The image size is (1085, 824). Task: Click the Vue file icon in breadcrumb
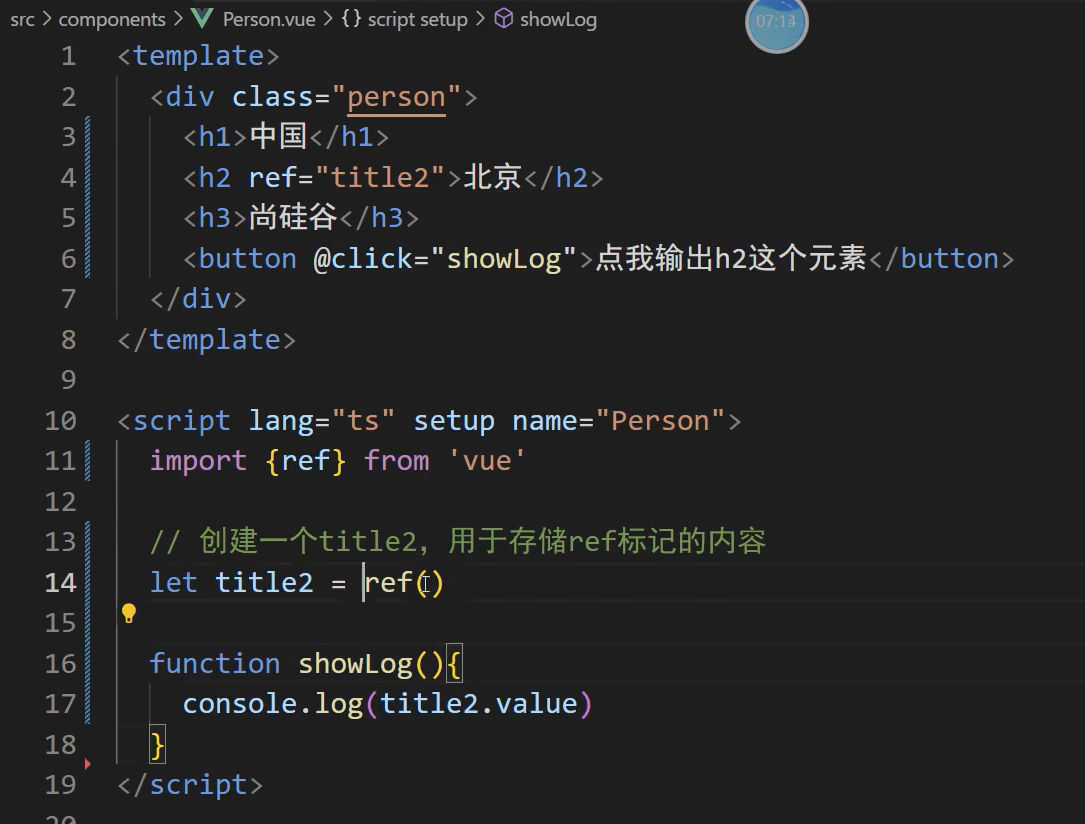click(201, 19)
